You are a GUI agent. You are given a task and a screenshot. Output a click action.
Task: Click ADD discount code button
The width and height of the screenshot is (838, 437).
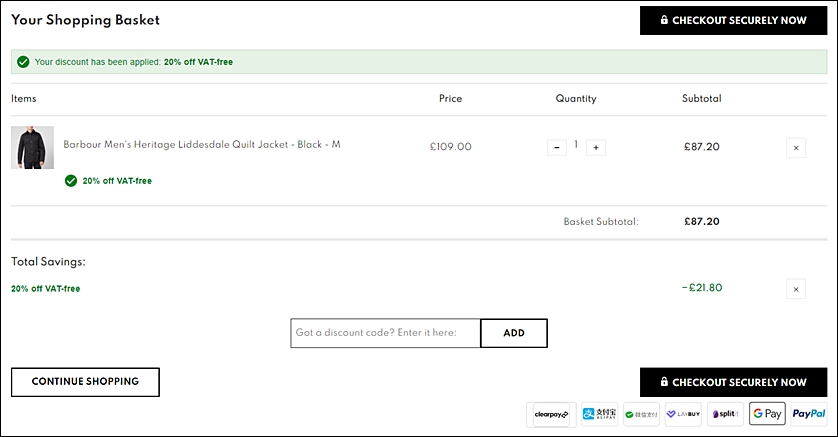514,333
